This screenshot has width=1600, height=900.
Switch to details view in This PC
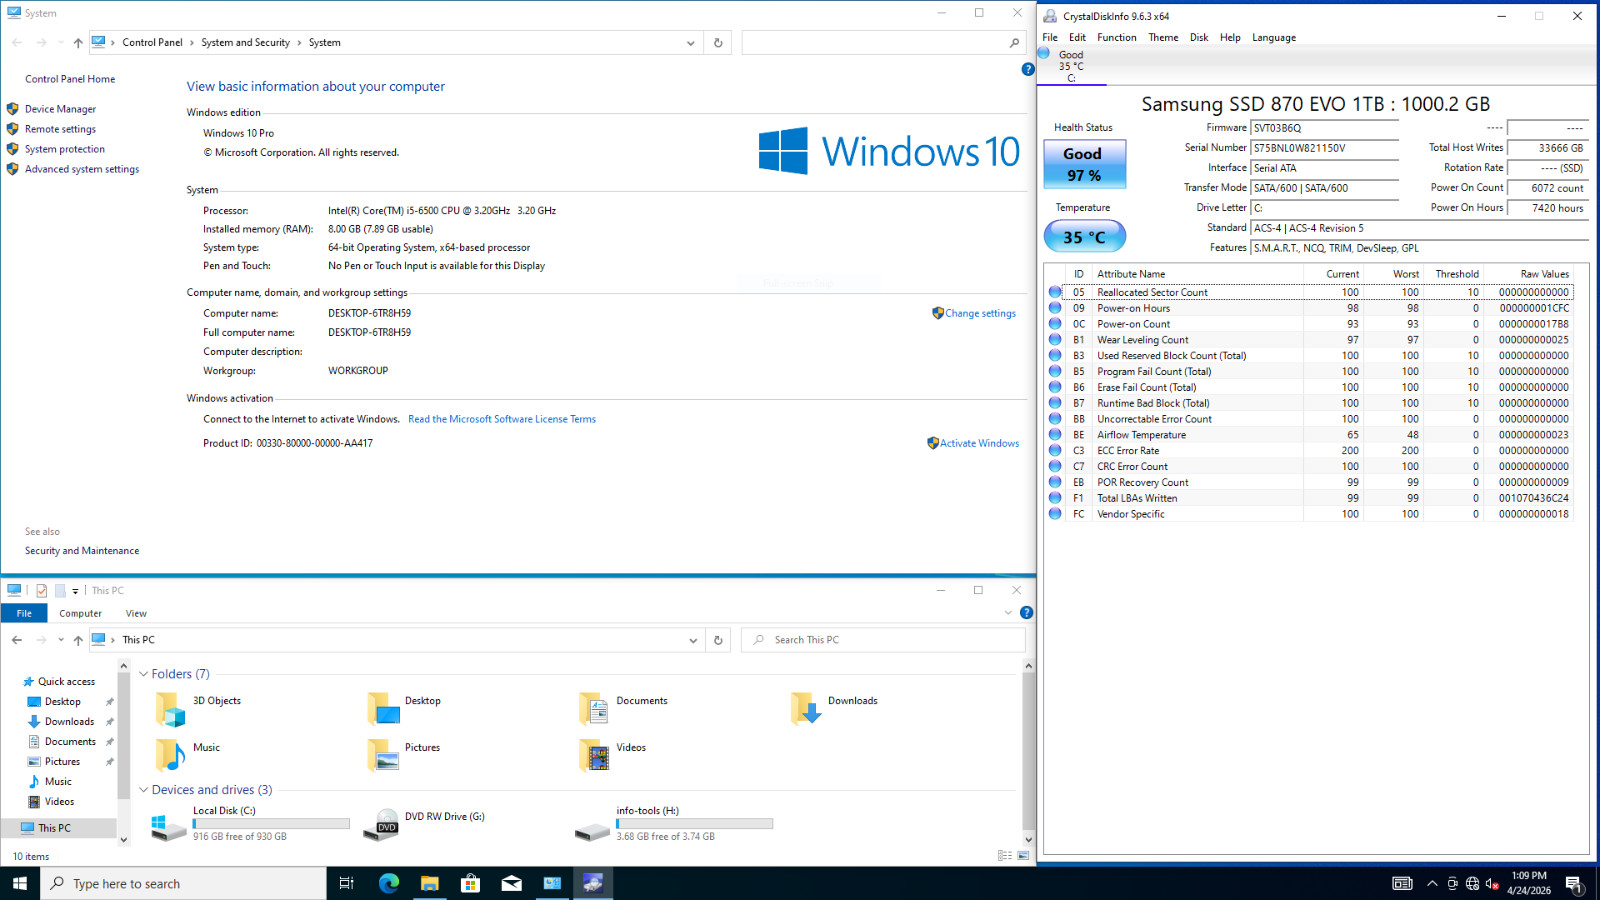pyautogui.click(x=1005, y=856)
